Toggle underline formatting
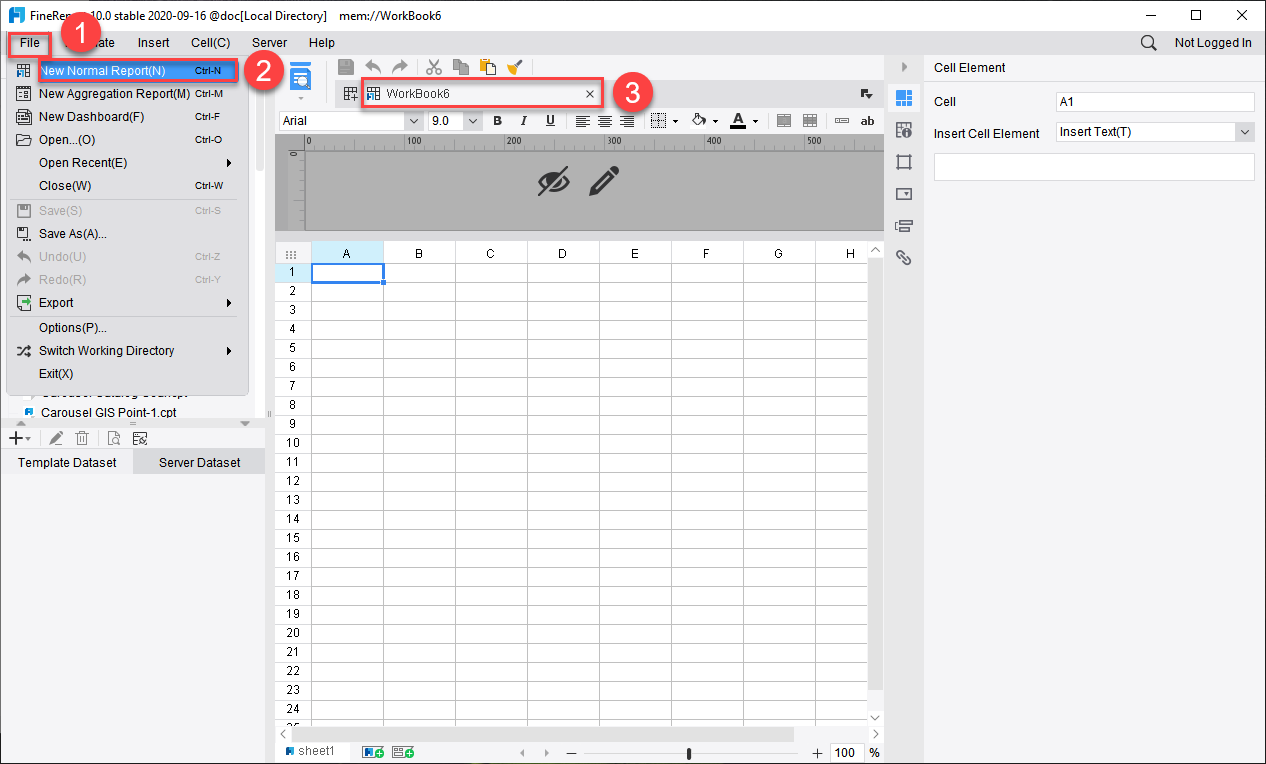 [549, 120]
